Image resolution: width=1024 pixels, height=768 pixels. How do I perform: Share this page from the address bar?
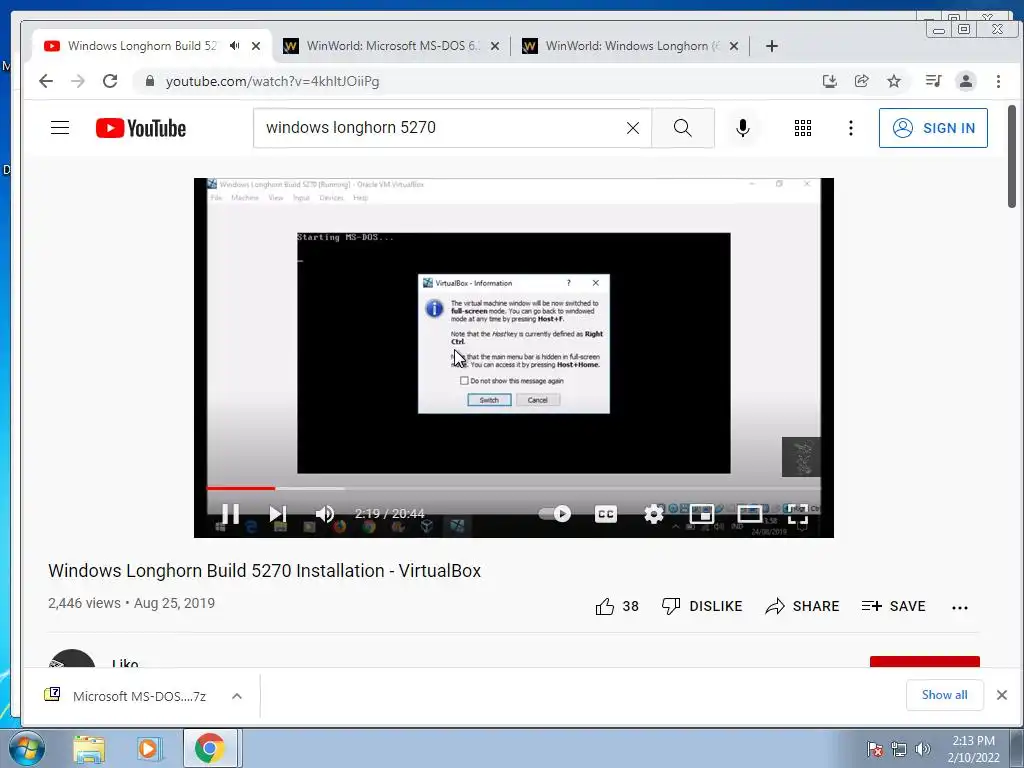tap(861, 81)
